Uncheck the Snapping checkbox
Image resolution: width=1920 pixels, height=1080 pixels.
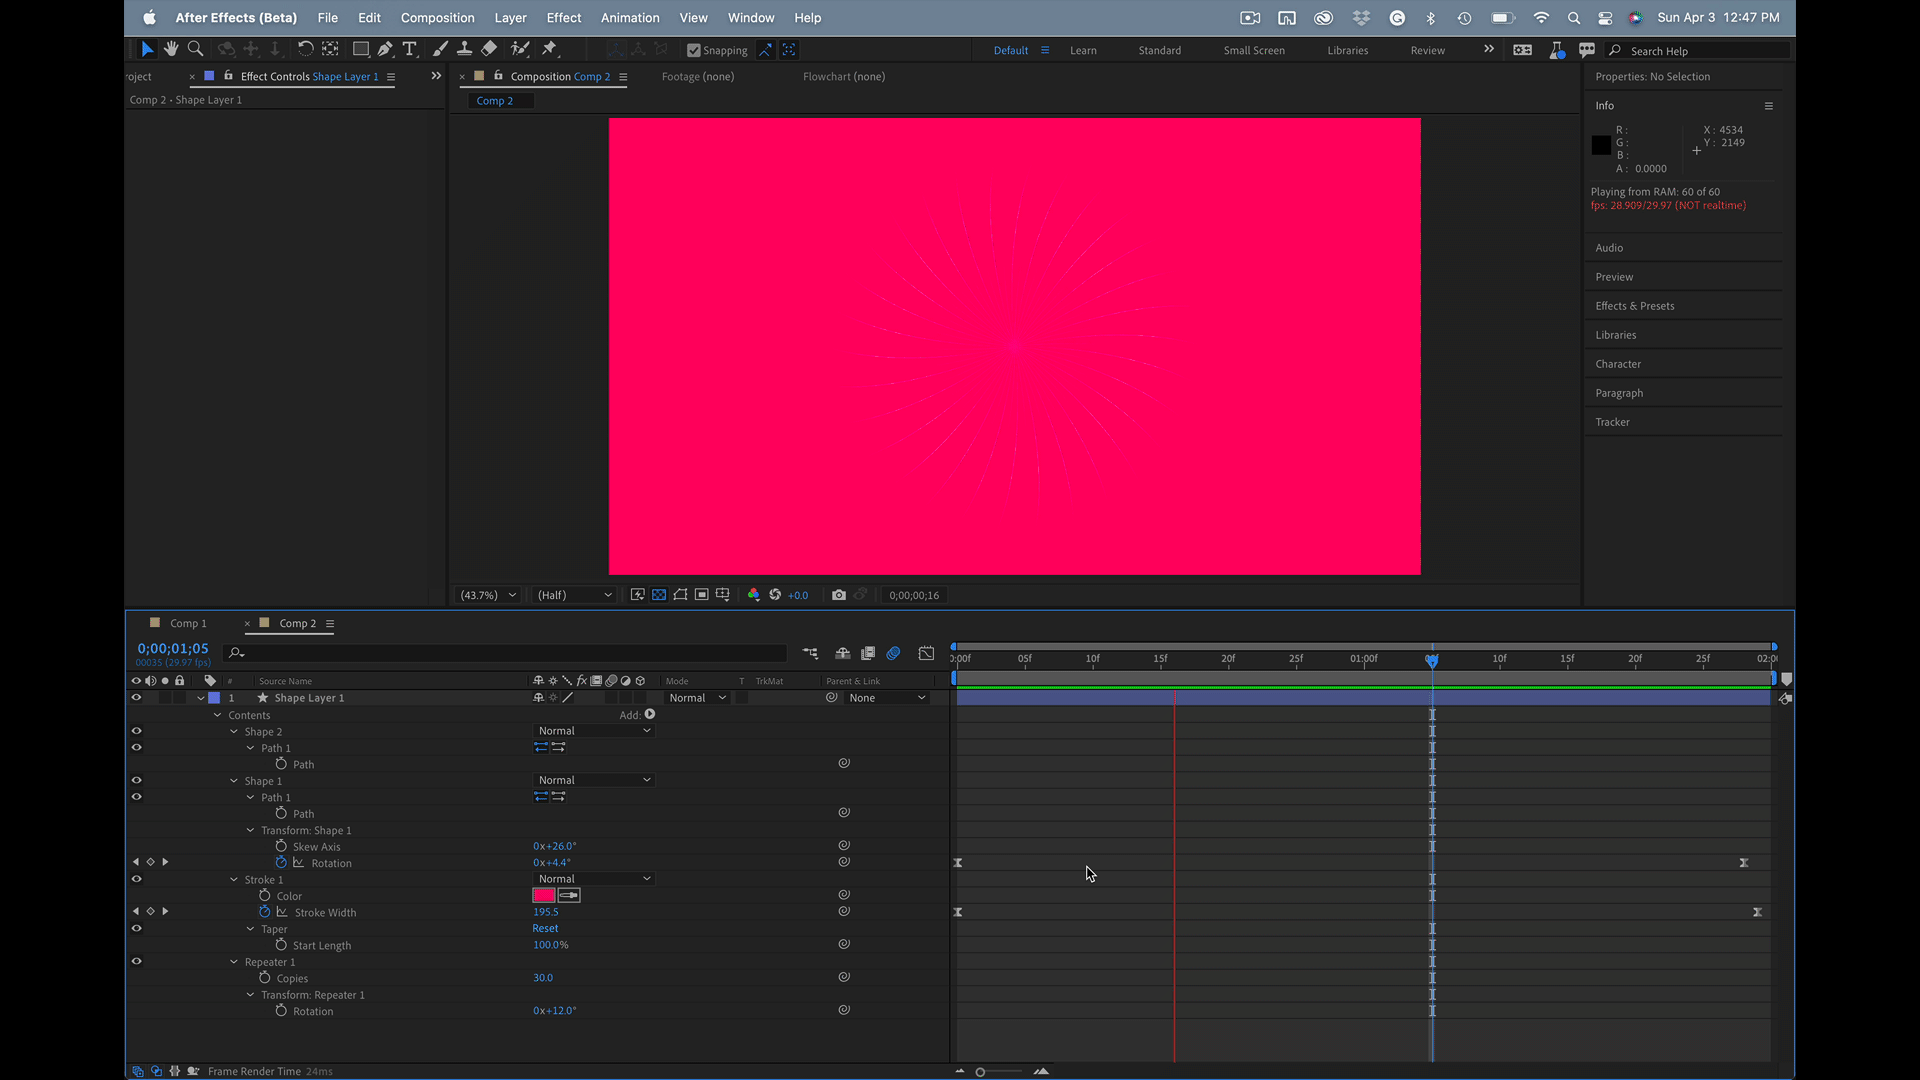[694, 50]
